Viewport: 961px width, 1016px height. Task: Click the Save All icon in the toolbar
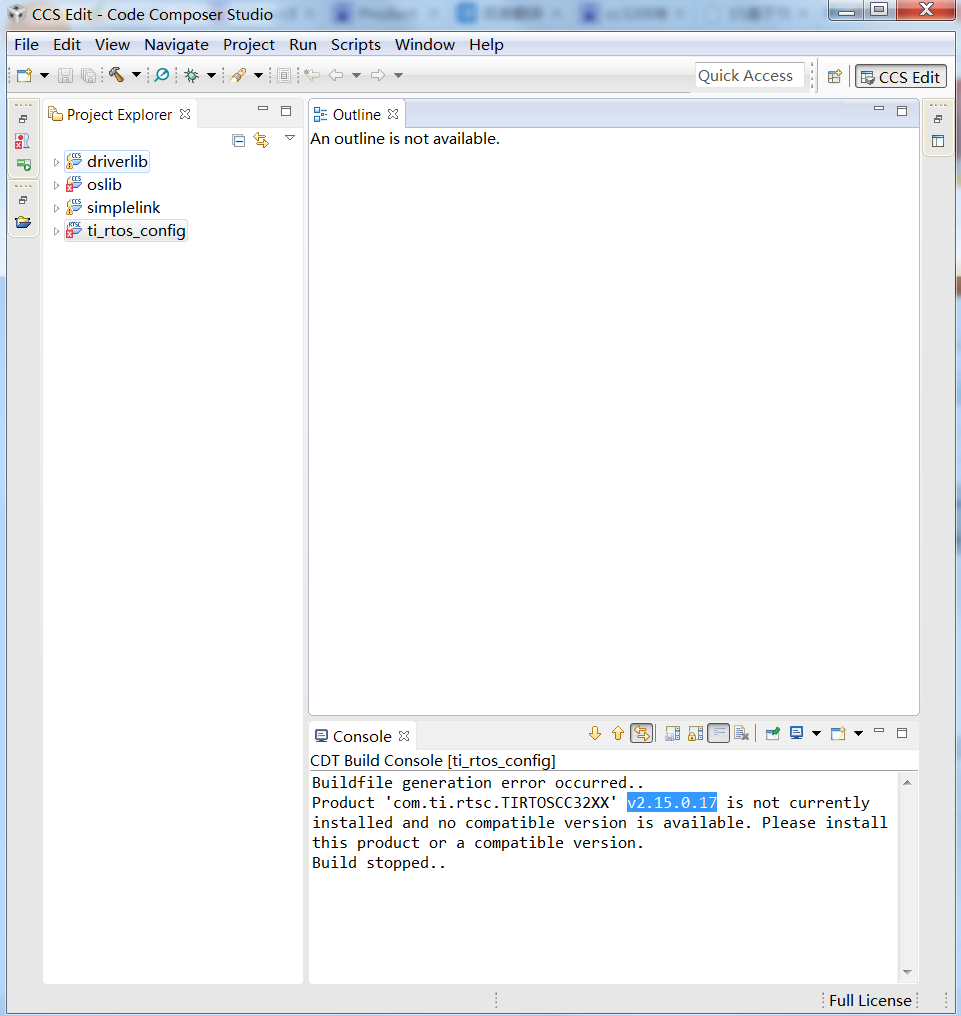(88, 76)
